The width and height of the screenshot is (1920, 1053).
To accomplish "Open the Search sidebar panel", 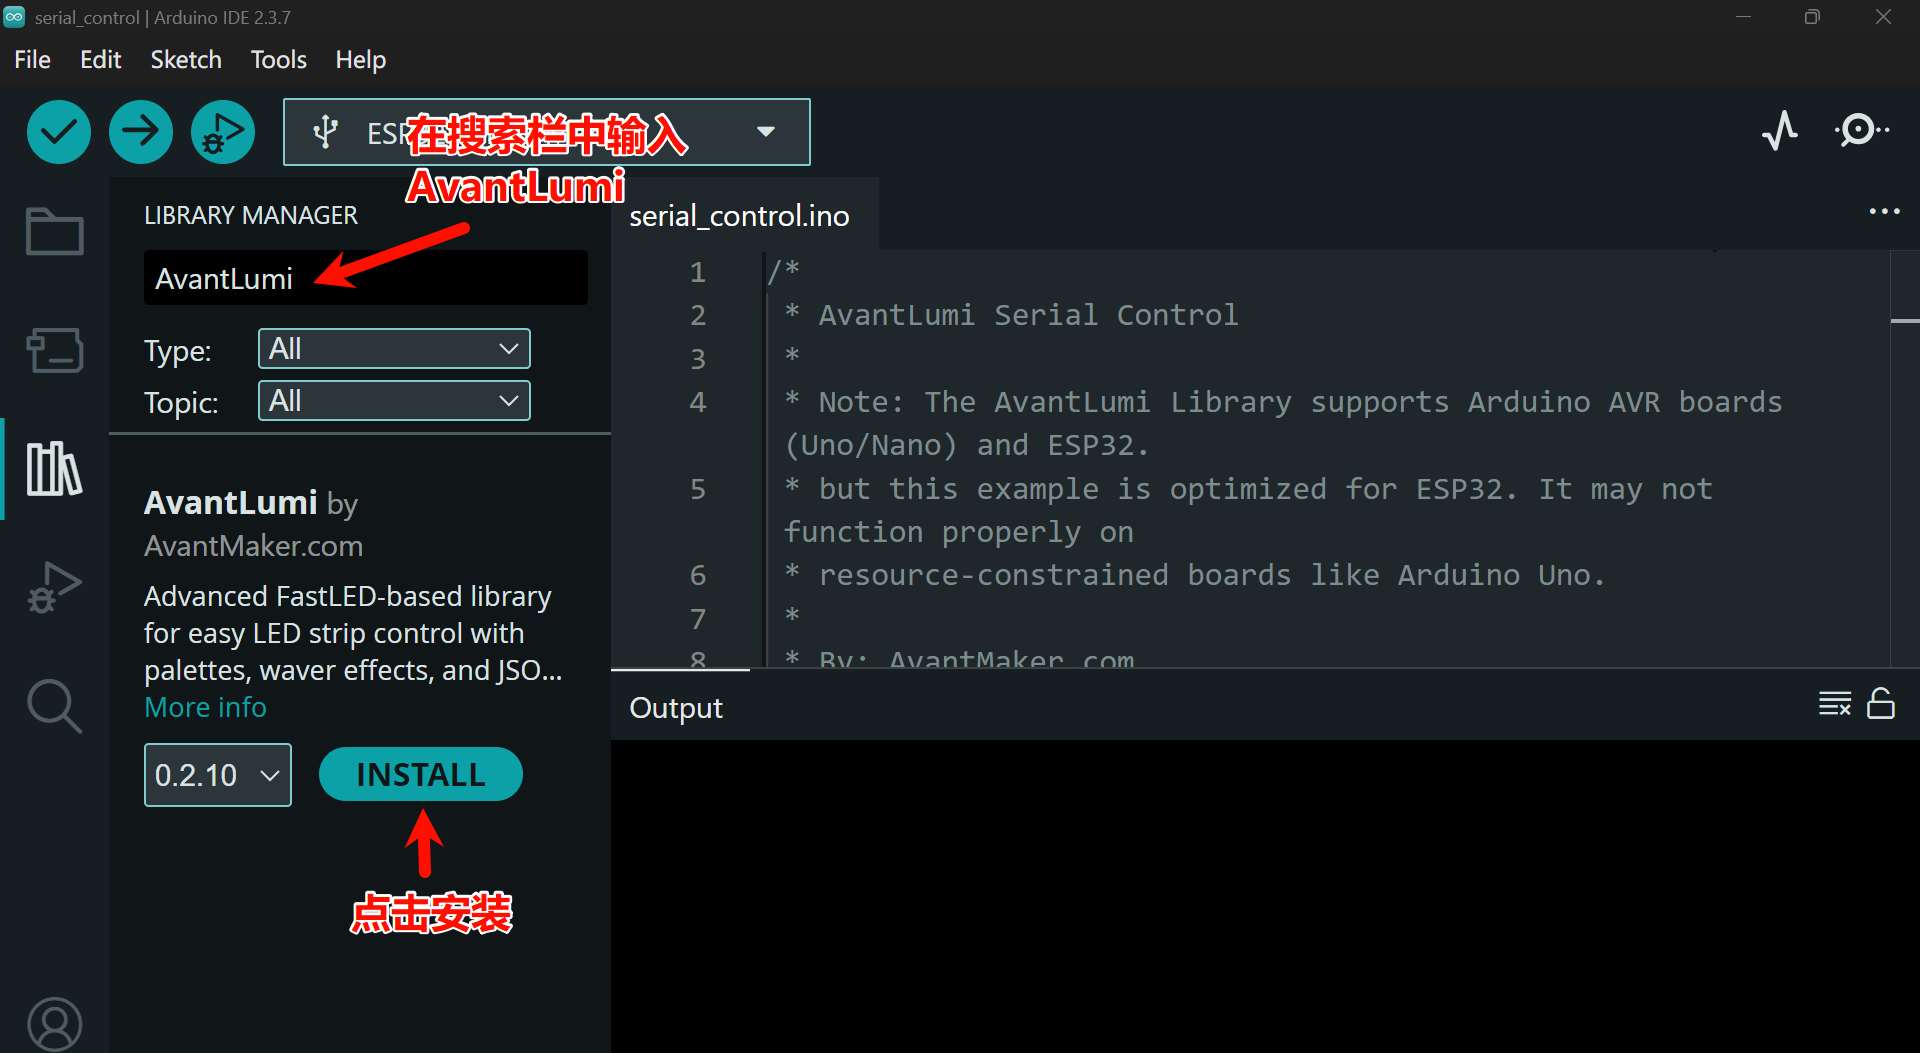I will pos(54,706).
